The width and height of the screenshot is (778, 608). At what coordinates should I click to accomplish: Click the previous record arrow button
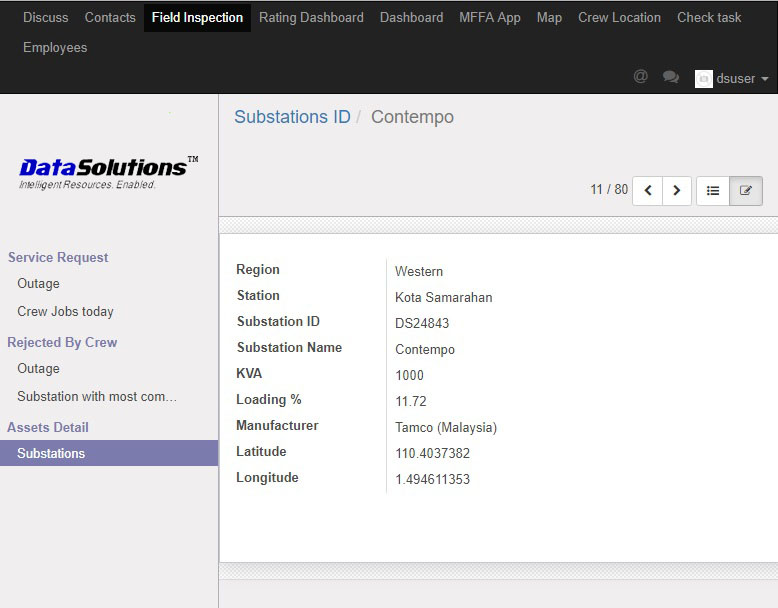648,190
